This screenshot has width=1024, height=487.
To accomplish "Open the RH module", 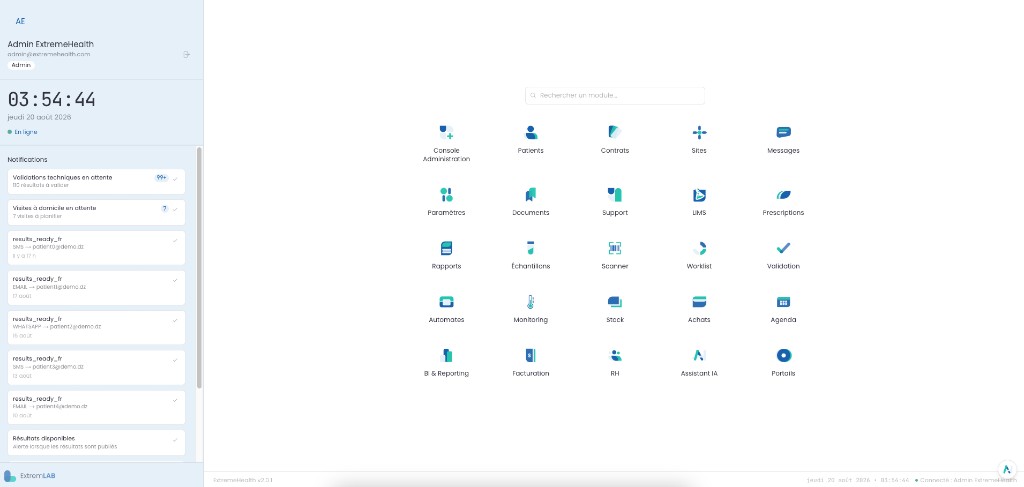I will pyautogui.click(x=615, y=362).
